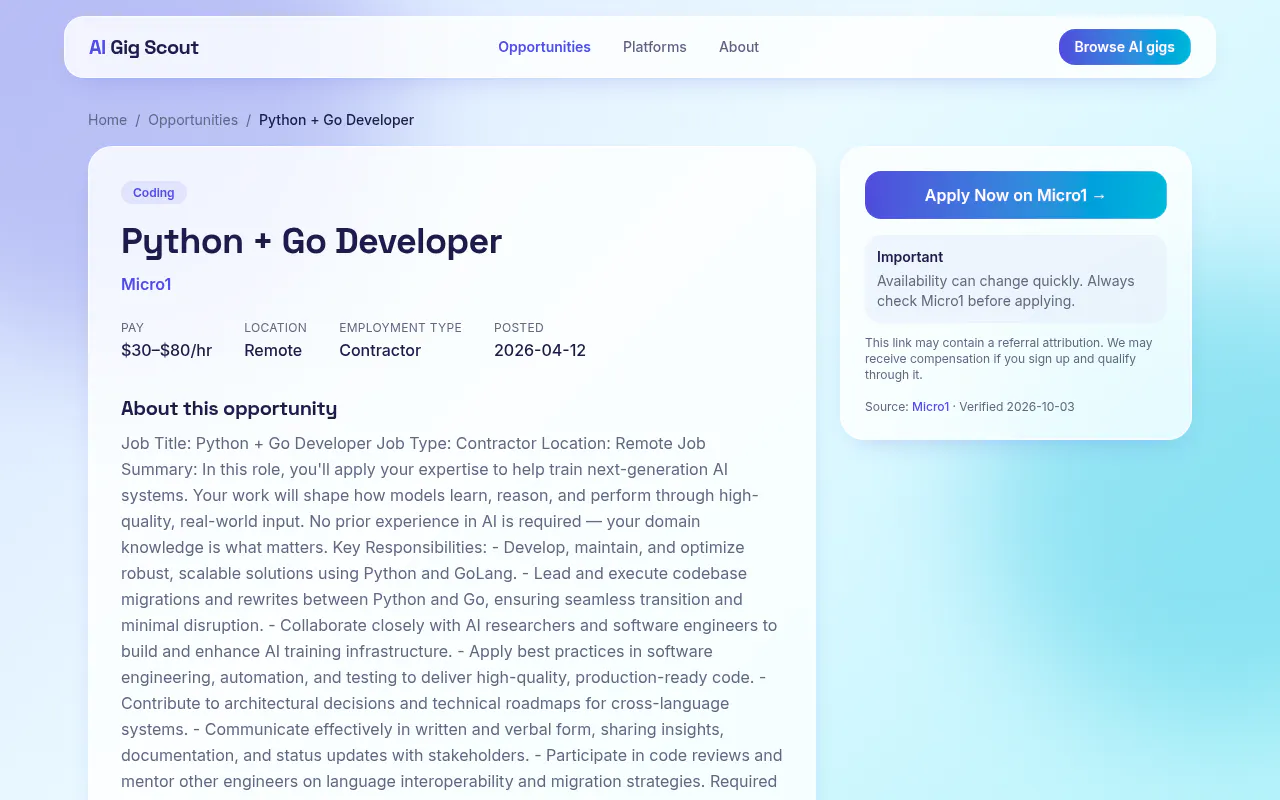
Task: Click the referral attribution disclaimer text
Action: (x=1009, y=359)
